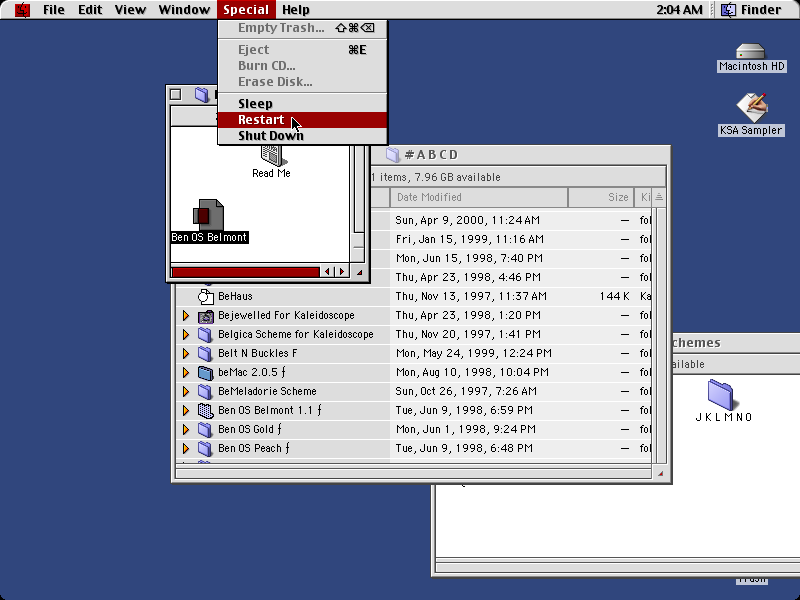800x600 pixels.
Task: Expand the Bejewelled For Kaleidoscope folder
Action: pyautogui.click(x=186, y=316)
